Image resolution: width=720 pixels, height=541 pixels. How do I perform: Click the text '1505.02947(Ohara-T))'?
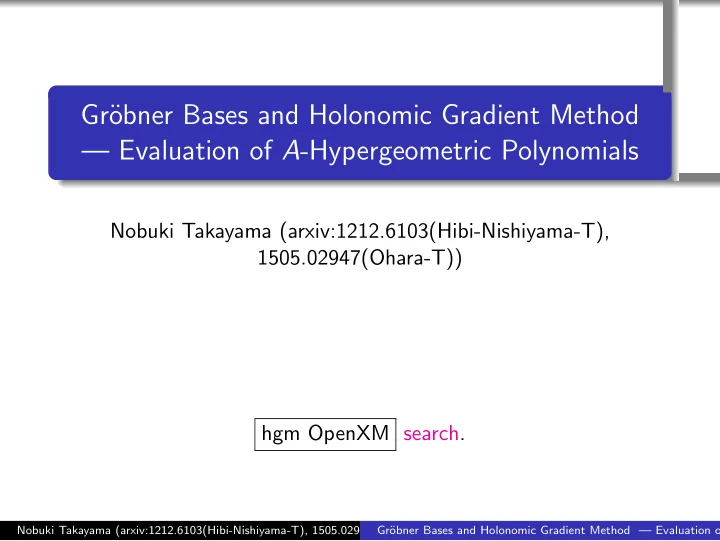360,258
